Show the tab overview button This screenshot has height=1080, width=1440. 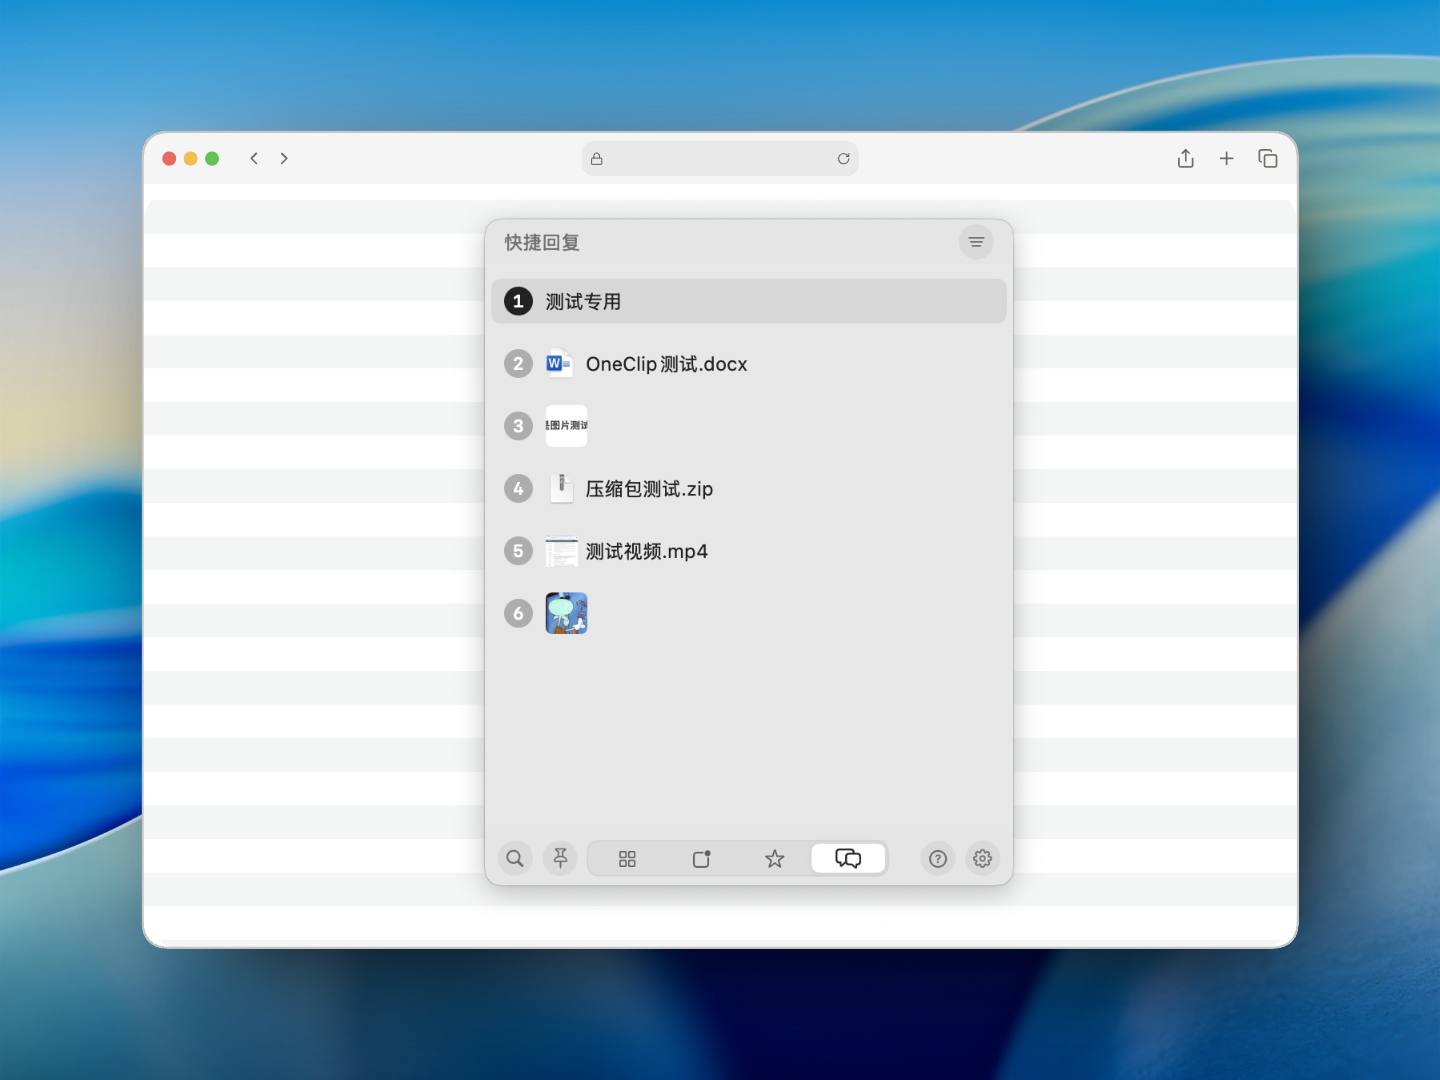click(1268, 158)
